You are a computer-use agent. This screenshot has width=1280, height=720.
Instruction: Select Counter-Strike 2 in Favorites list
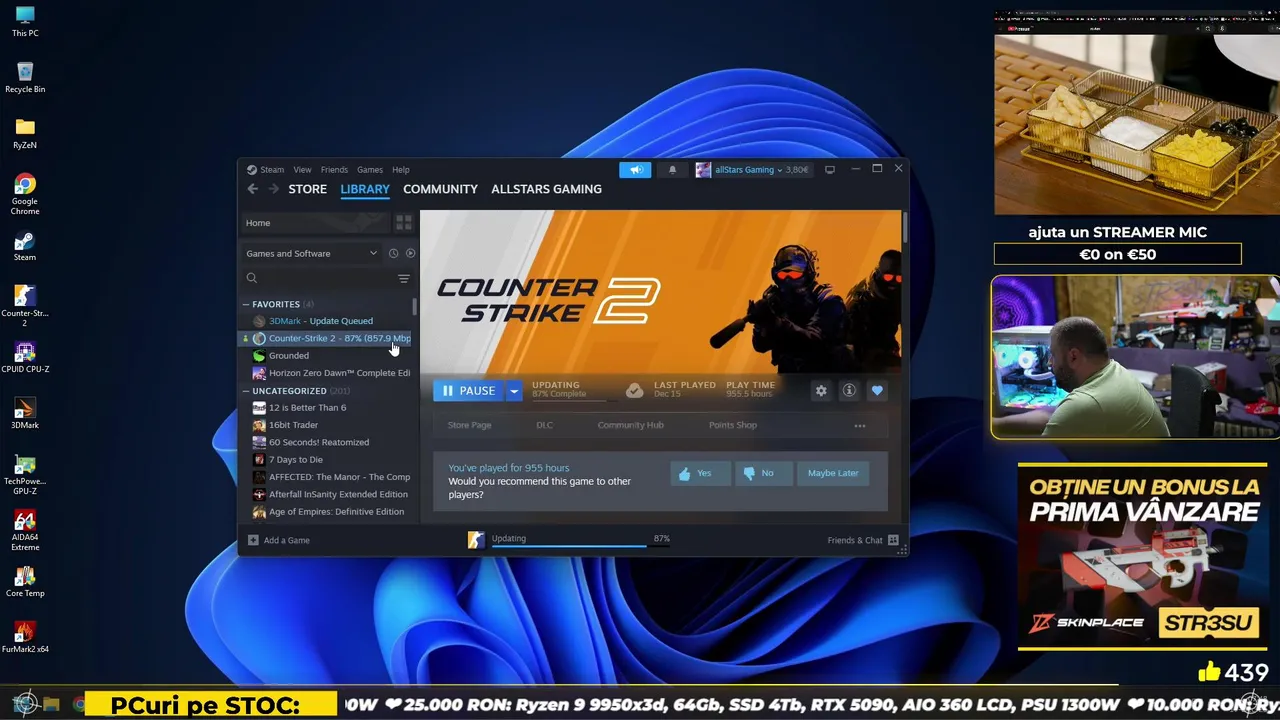326,338
